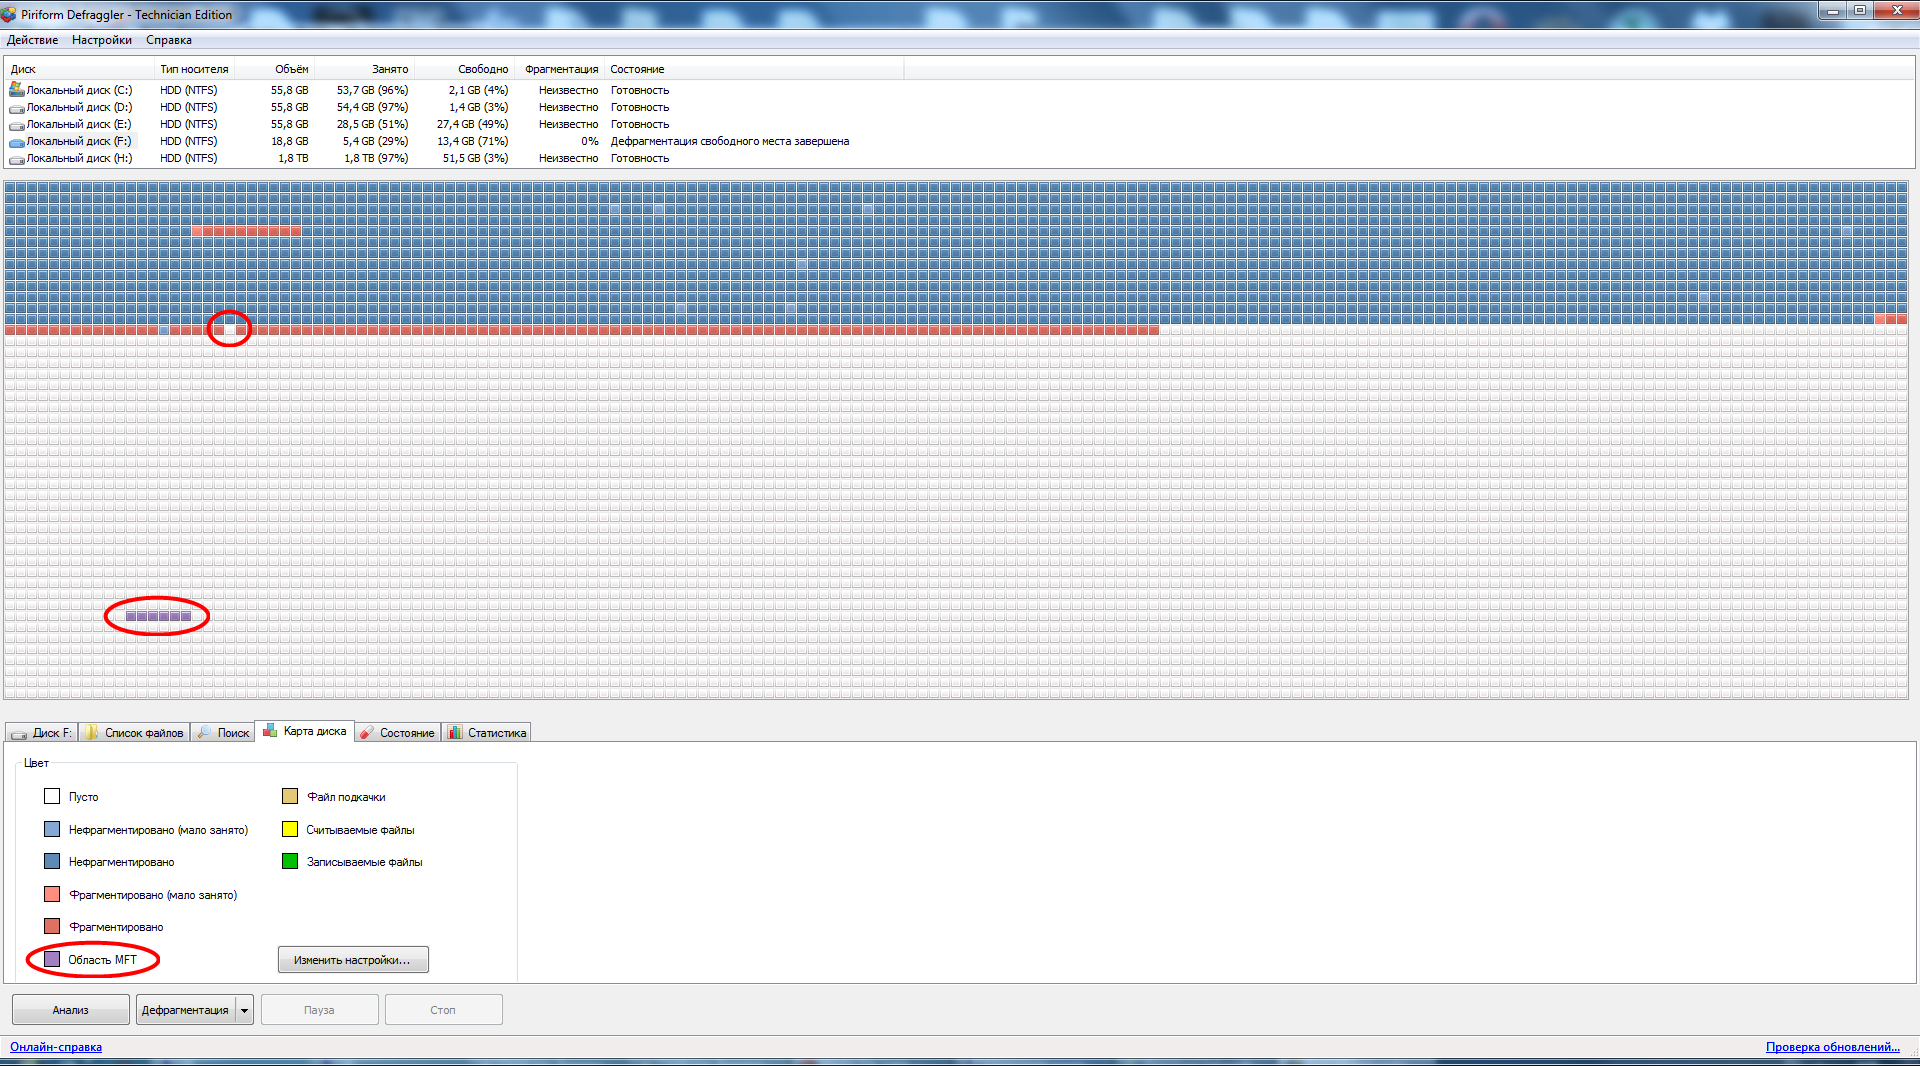Image resolution: width=1920 pixels, height=1066 pixels.
Task: Click the drive F: icon in disk list
Action: point(17,141)
